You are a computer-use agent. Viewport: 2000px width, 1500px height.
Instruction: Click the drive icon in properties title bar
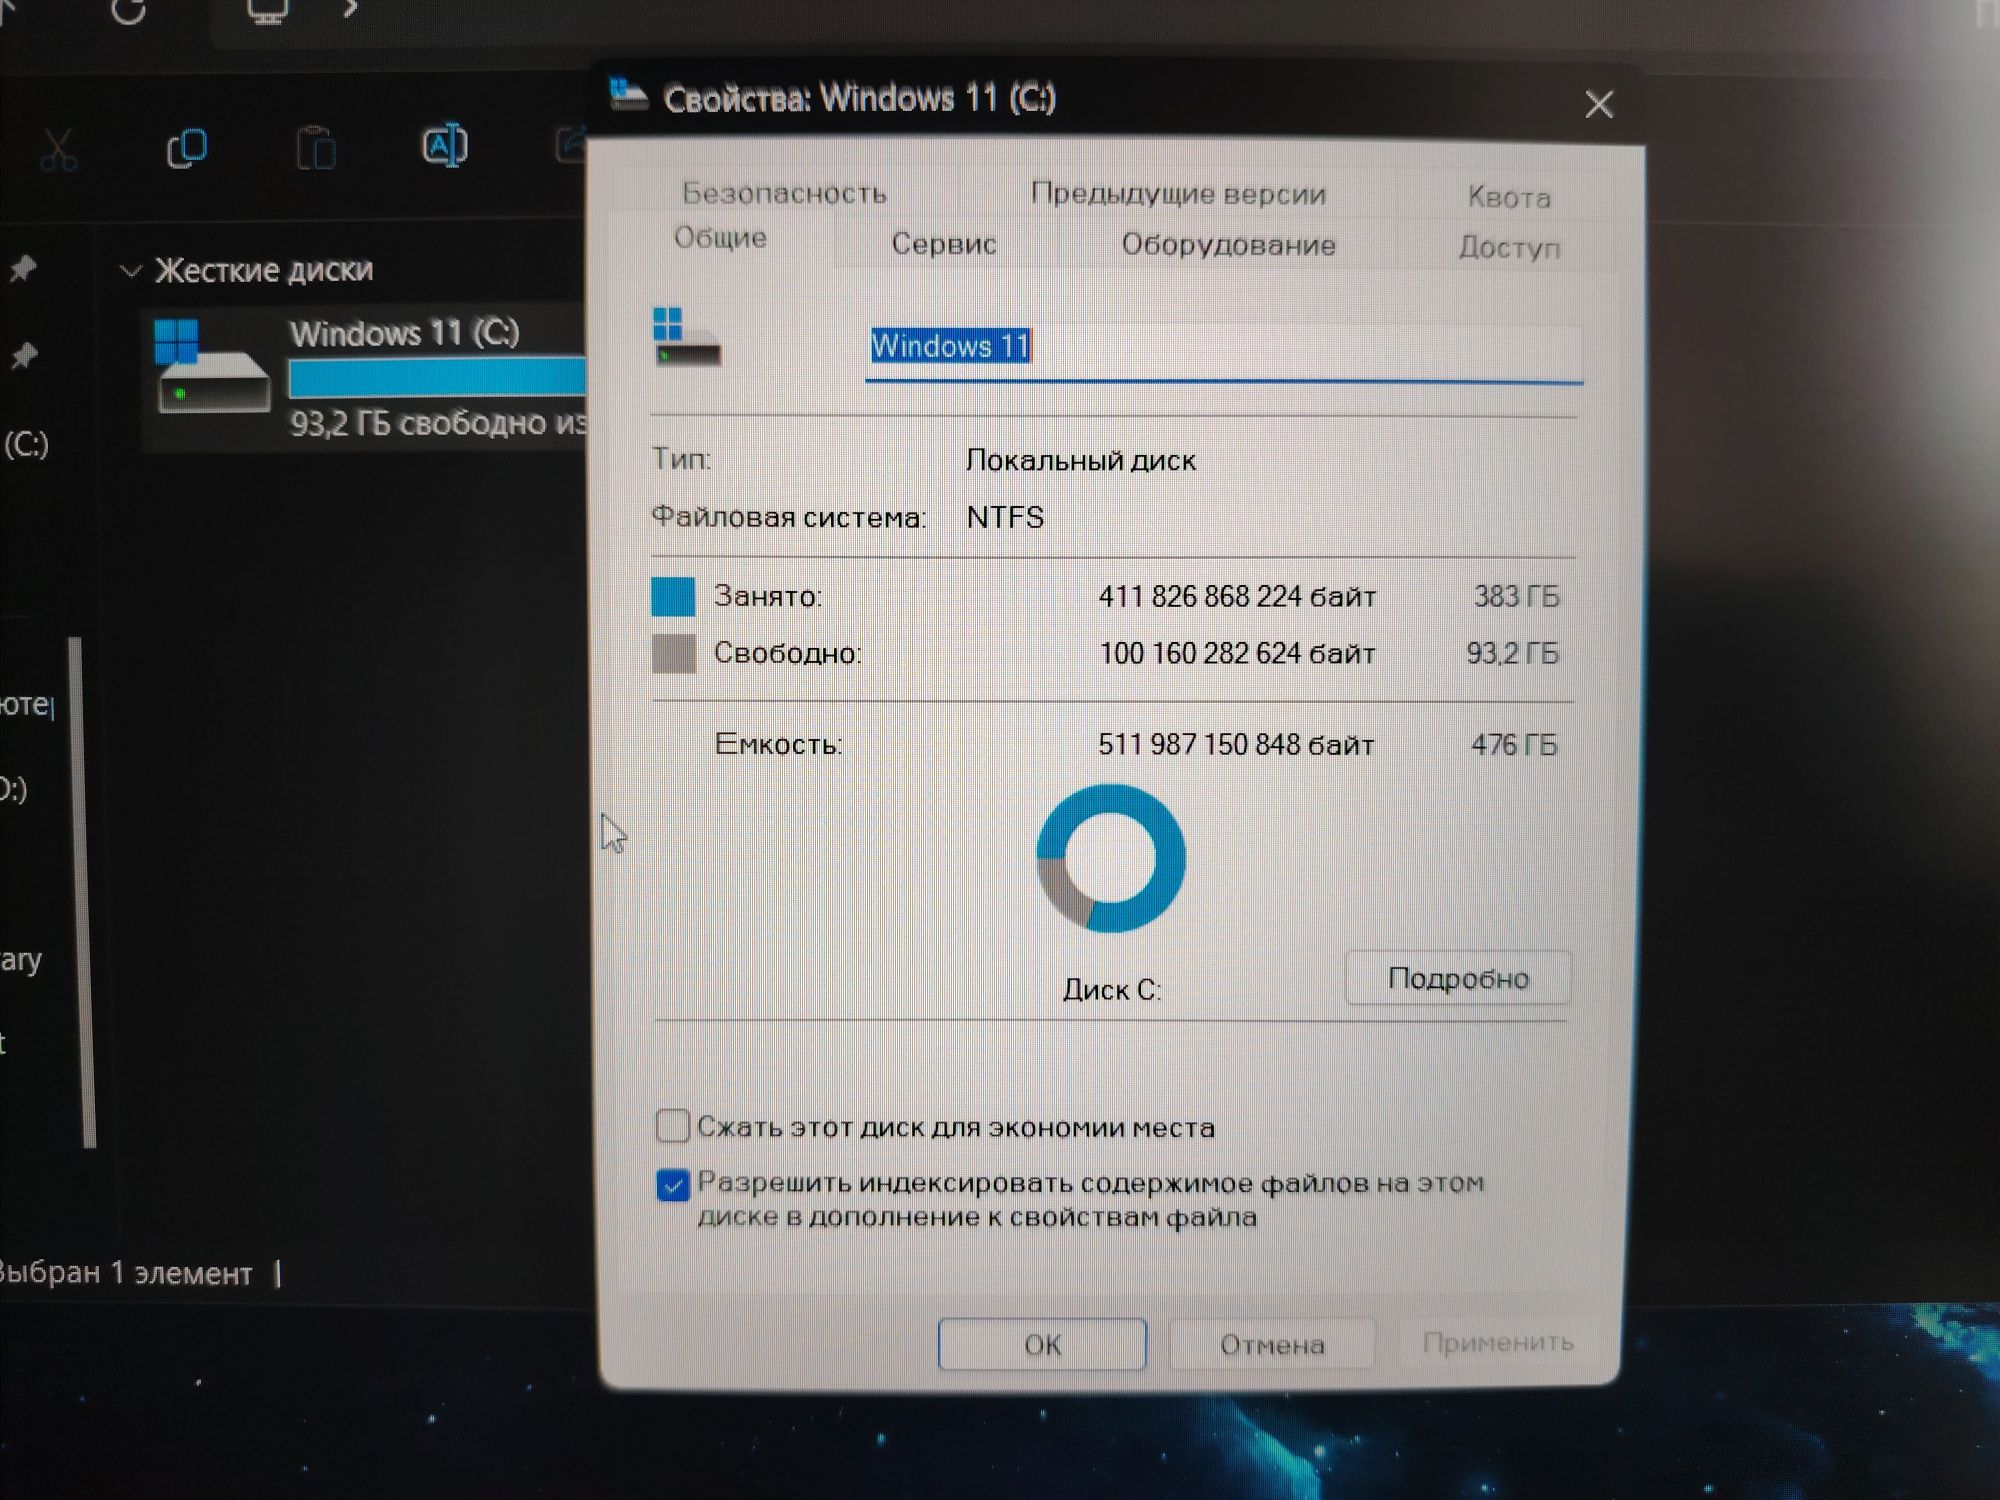[628, 96]
